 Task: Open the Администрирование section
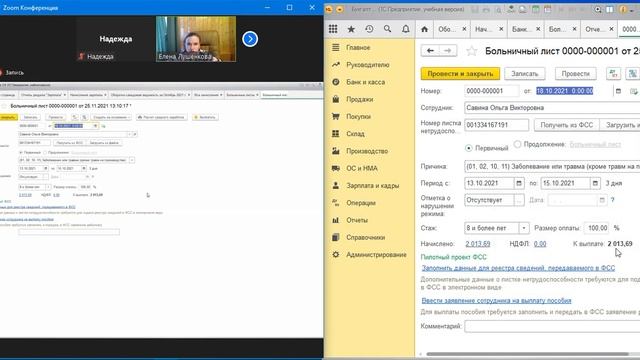(x=376, y=254)
